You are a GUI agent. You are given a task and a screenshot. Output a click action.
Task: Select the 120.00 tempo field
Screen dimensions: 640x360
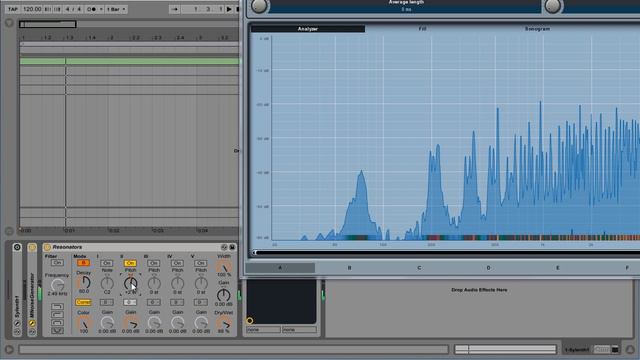tap(32, 9)
